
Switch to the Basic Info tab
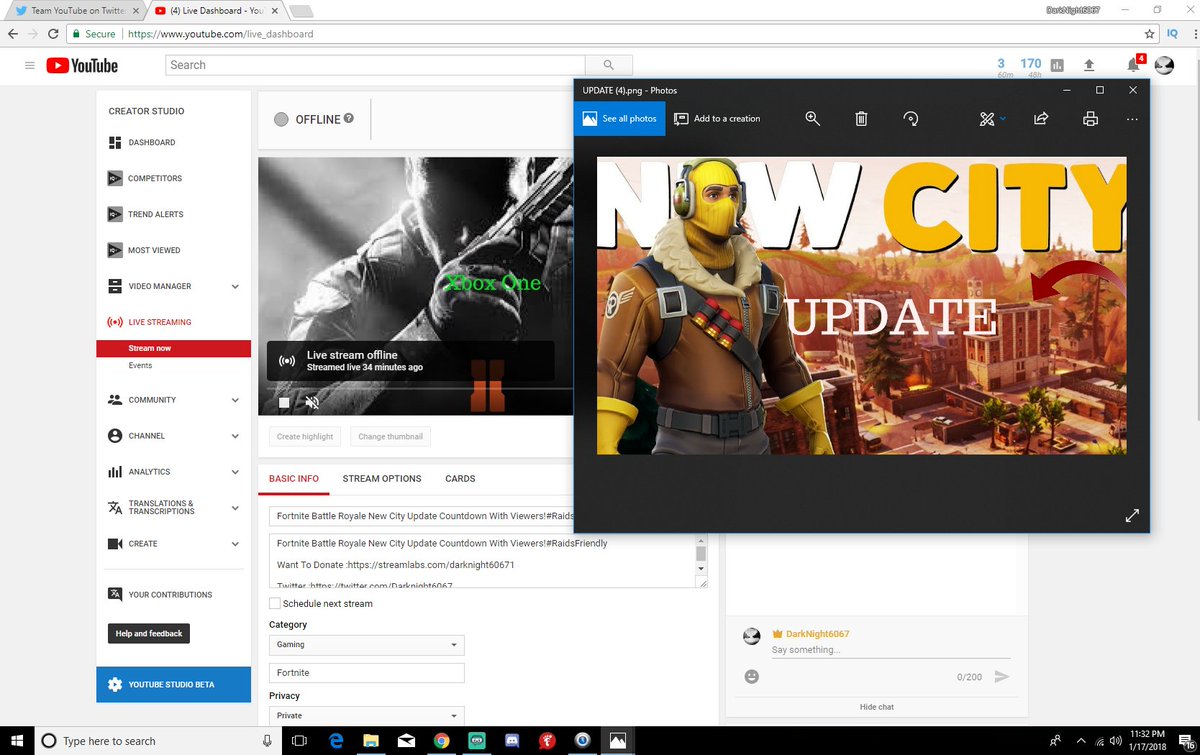[x=294, y=478]
